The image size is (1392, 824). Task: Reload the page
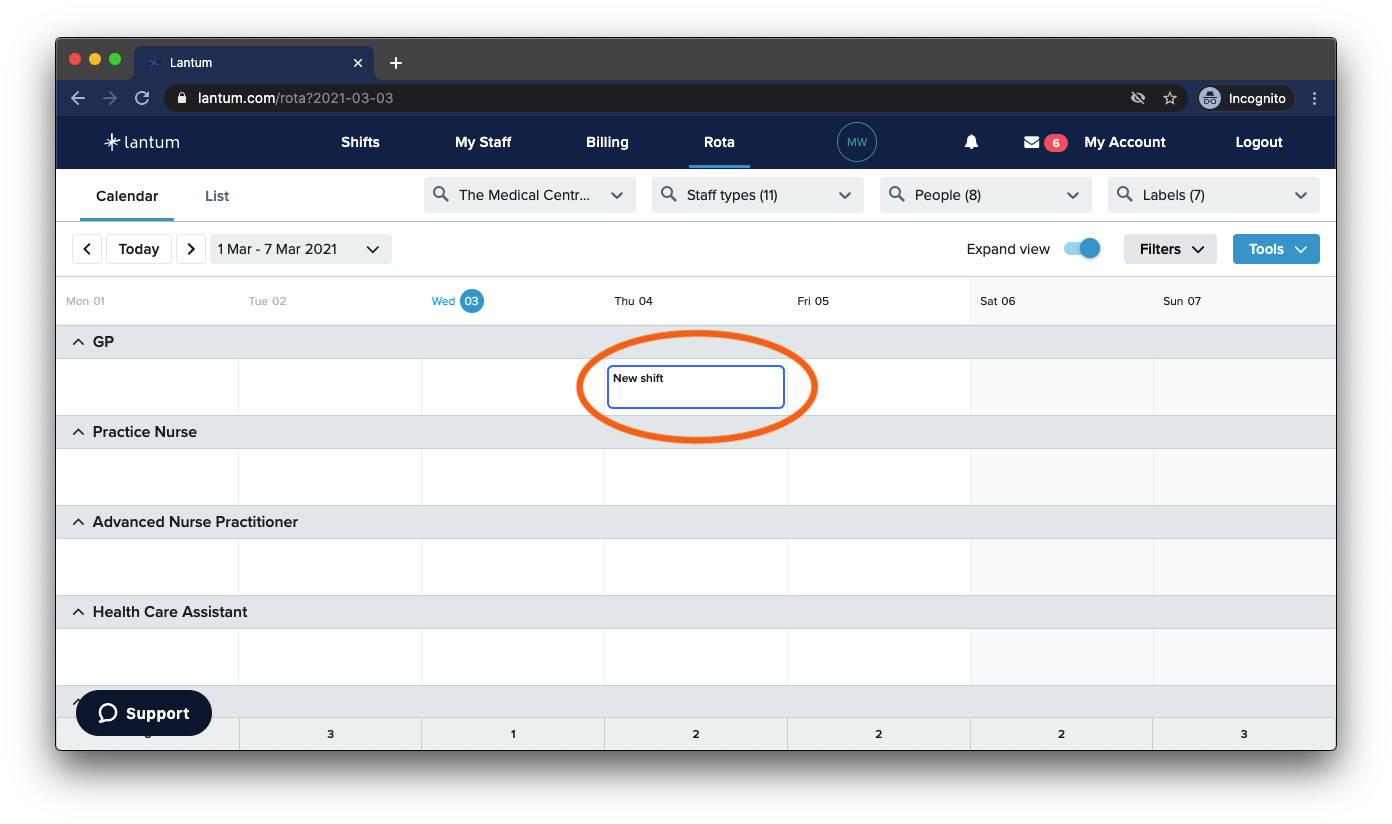(142, 98)
